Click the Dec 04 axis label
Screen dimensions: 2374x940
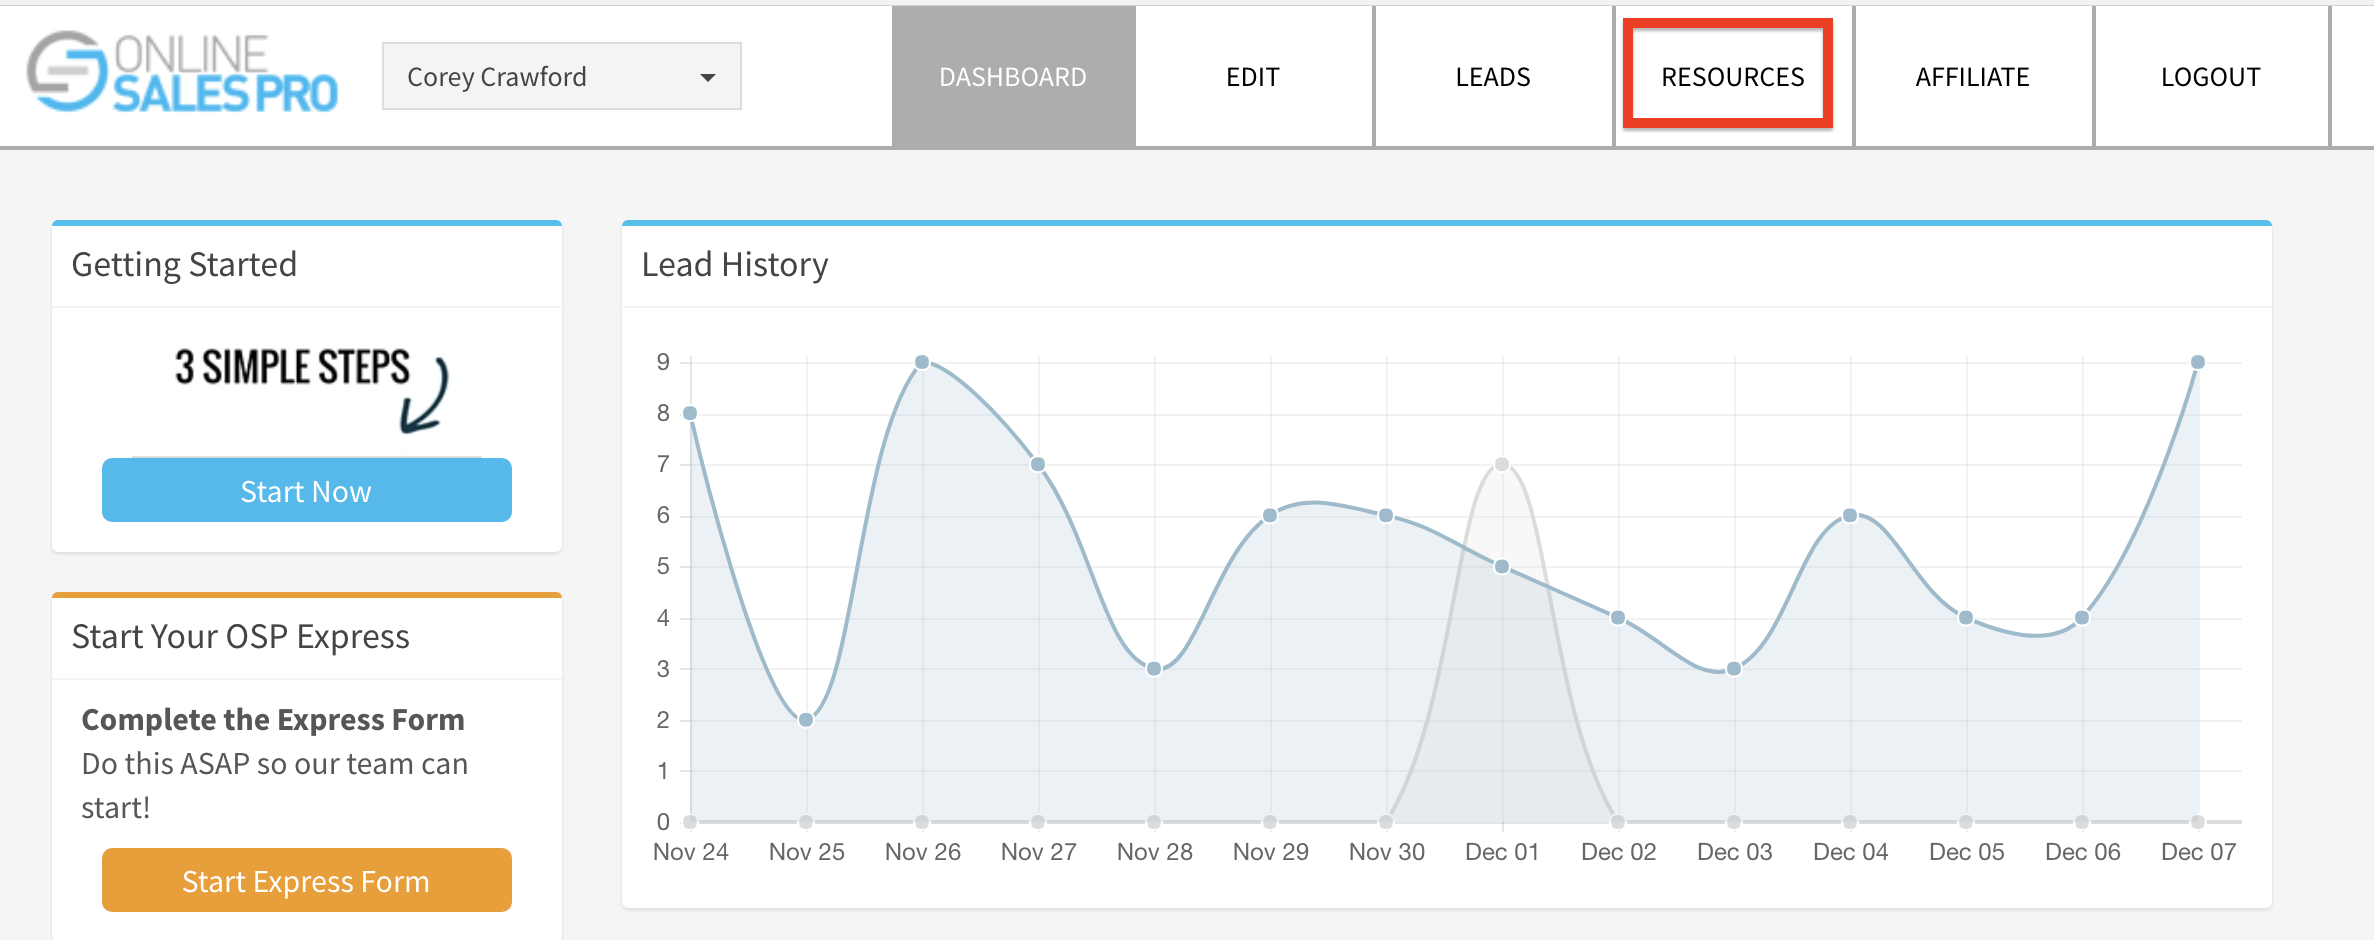(1850, 852)
